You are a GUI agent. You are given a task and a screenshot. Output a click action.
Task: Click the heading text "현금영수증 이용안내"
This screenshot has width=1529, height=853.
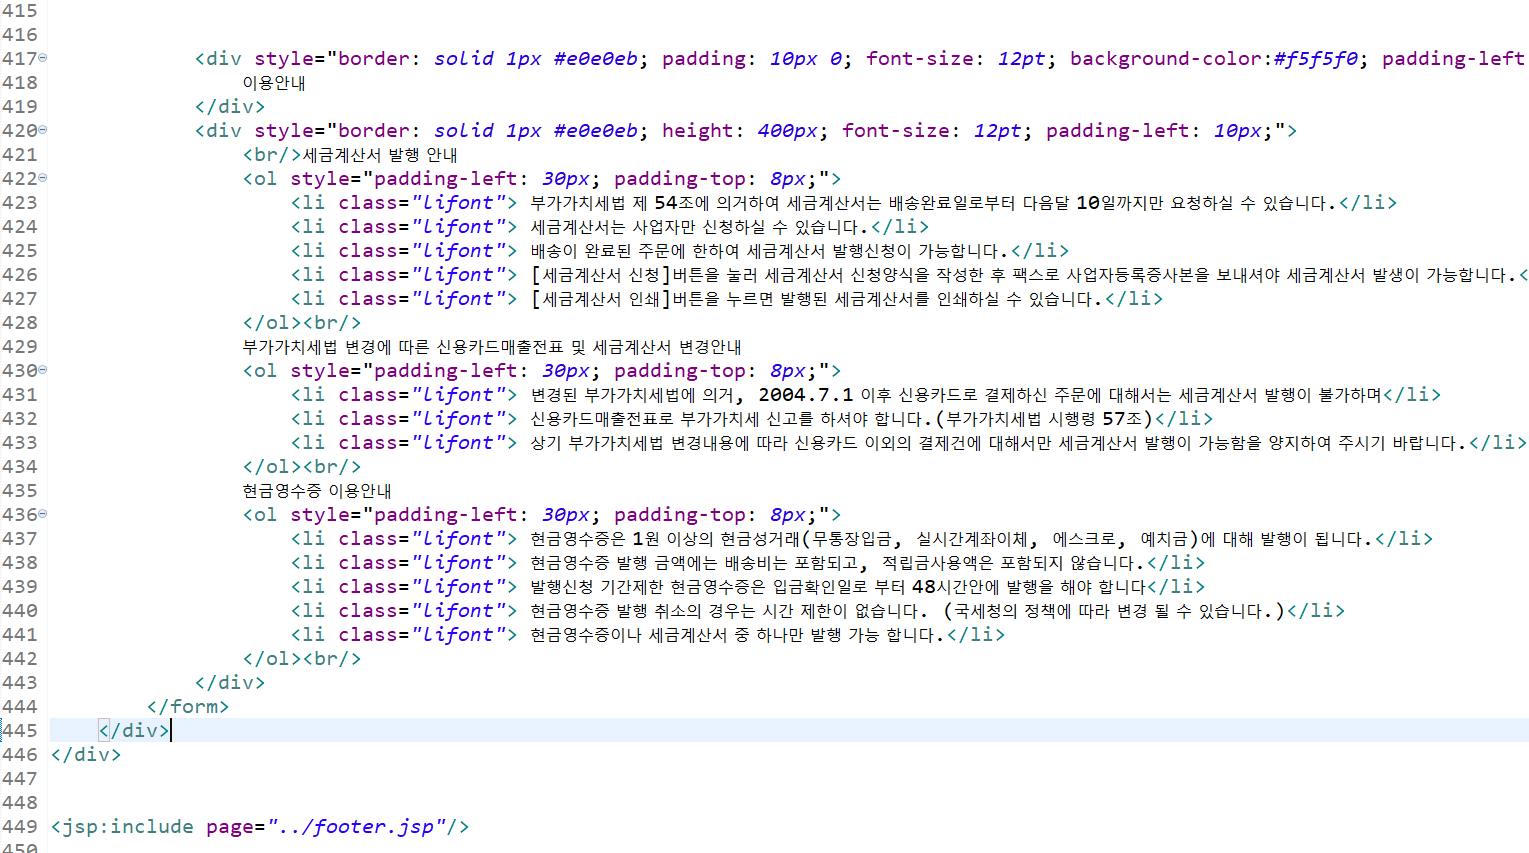[317, 491]
